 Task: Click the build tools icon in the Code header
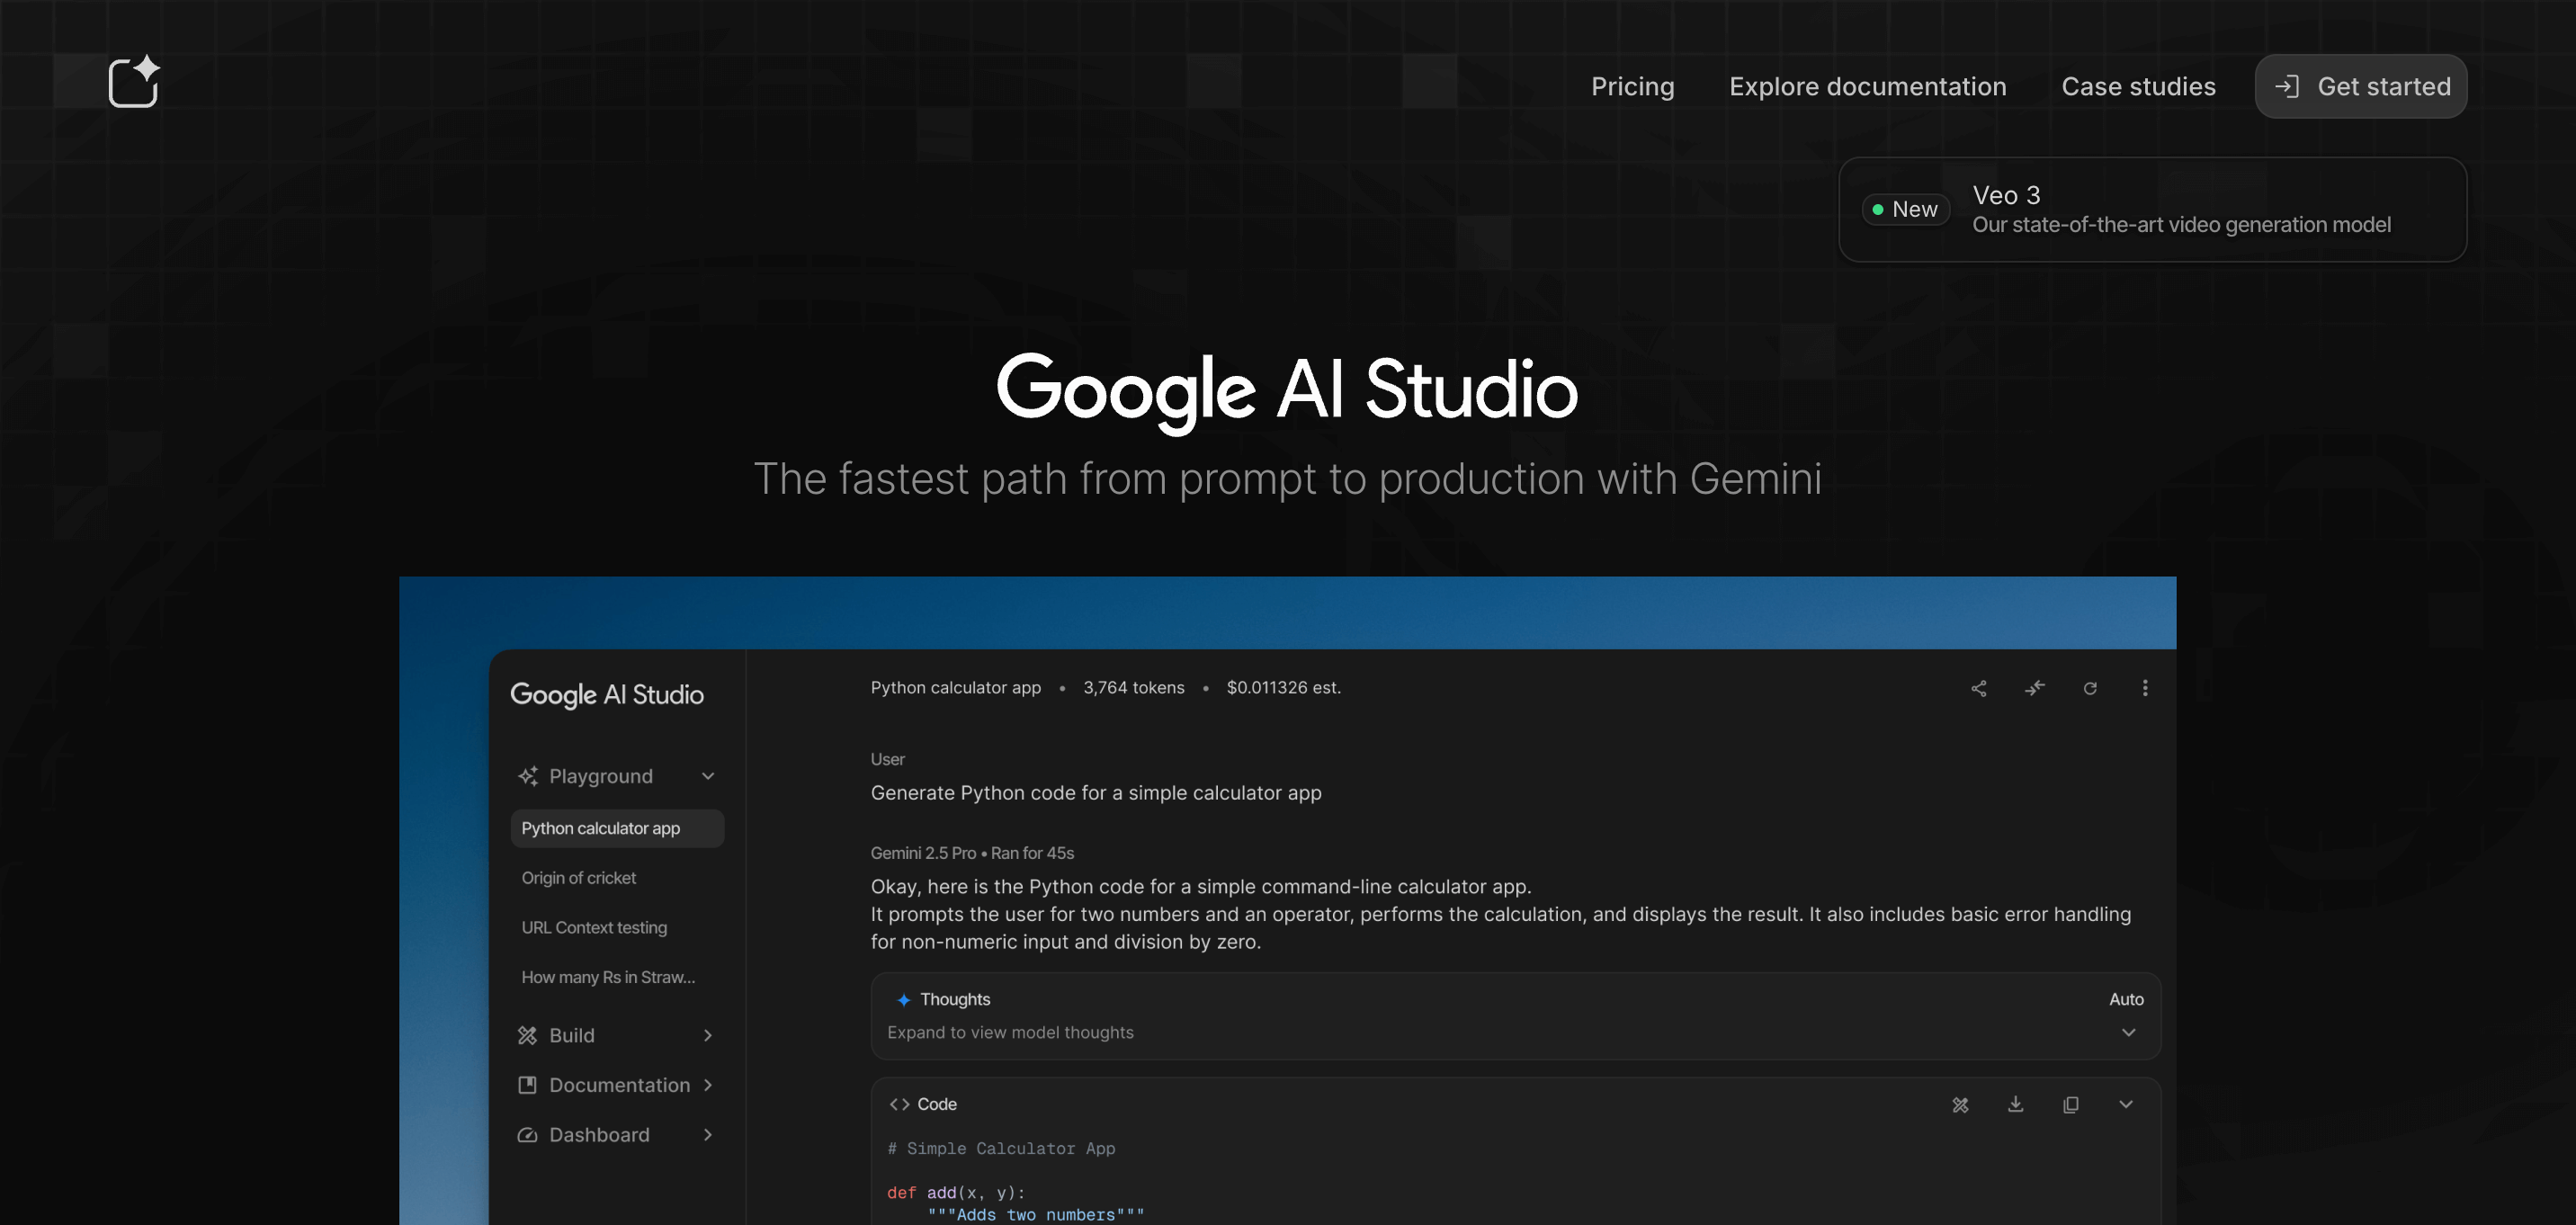(1960, 1104)
